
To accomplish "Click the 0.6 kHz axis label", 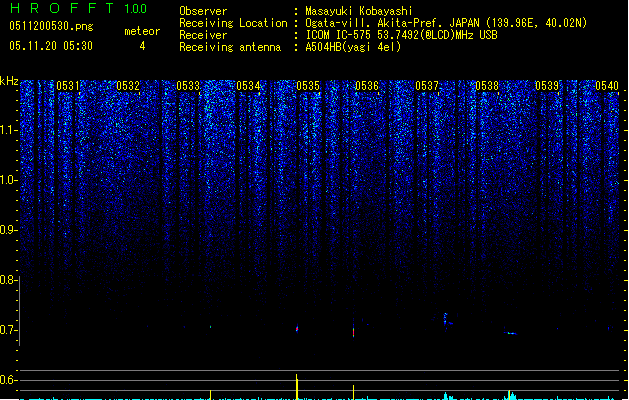I will [x=8, y=380].
